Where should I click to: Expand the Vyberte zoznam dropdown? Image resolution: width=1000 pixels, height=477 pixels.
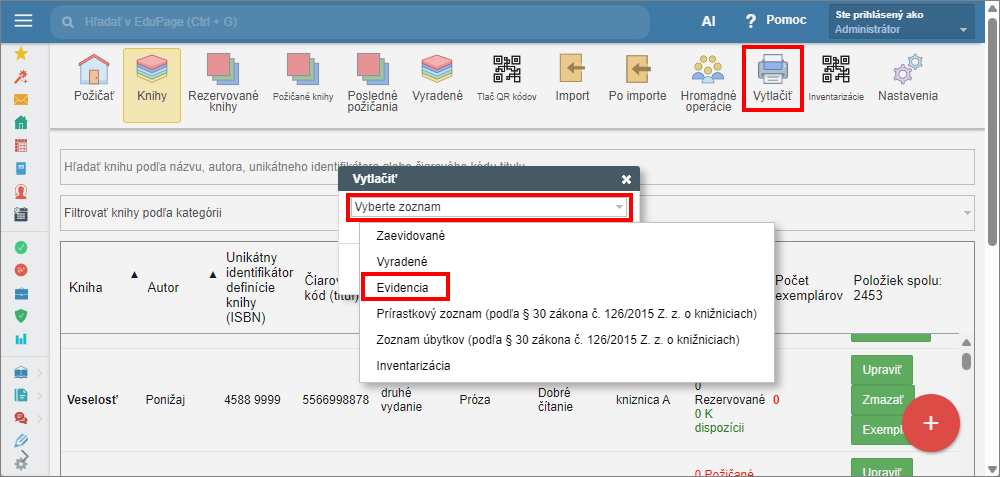point(489,207)
